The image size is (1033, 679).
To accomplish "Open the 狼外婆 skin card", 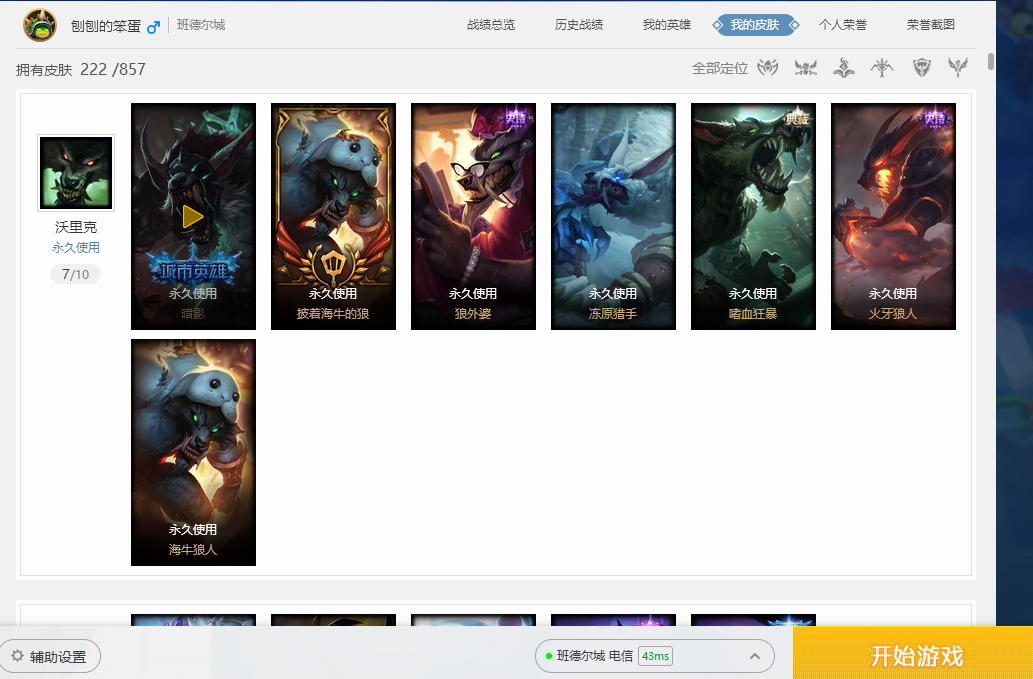I will [x=473, y=216].
